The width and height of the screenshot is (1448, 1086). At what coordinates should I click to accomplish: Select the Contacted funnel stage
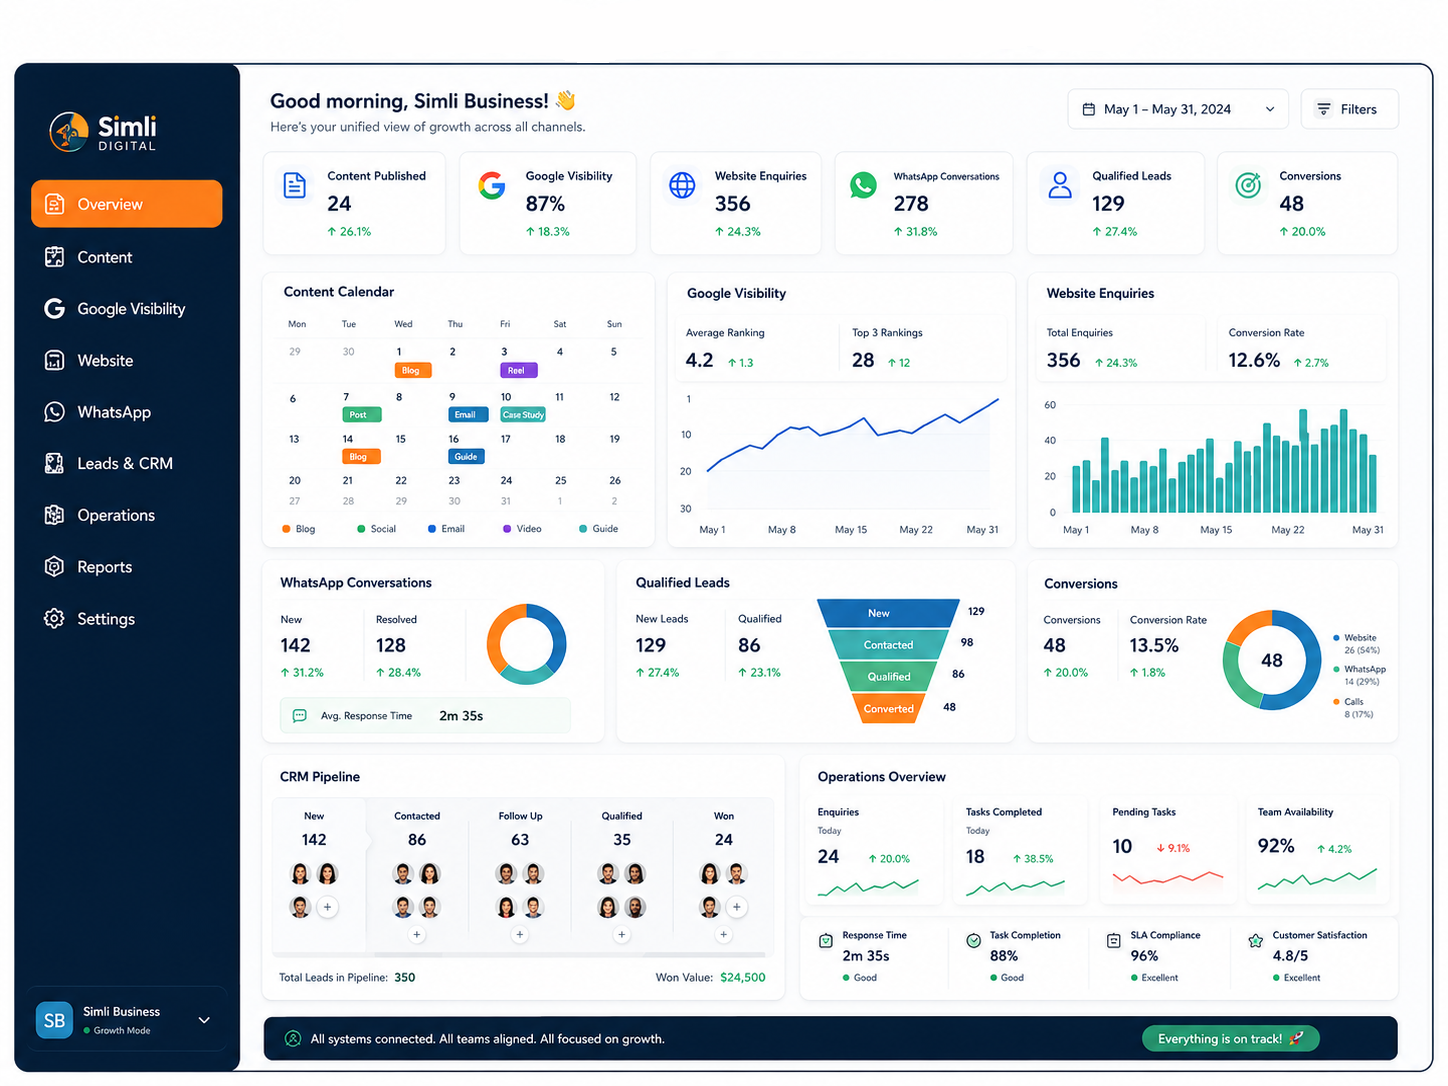click(x=888, y=645)
